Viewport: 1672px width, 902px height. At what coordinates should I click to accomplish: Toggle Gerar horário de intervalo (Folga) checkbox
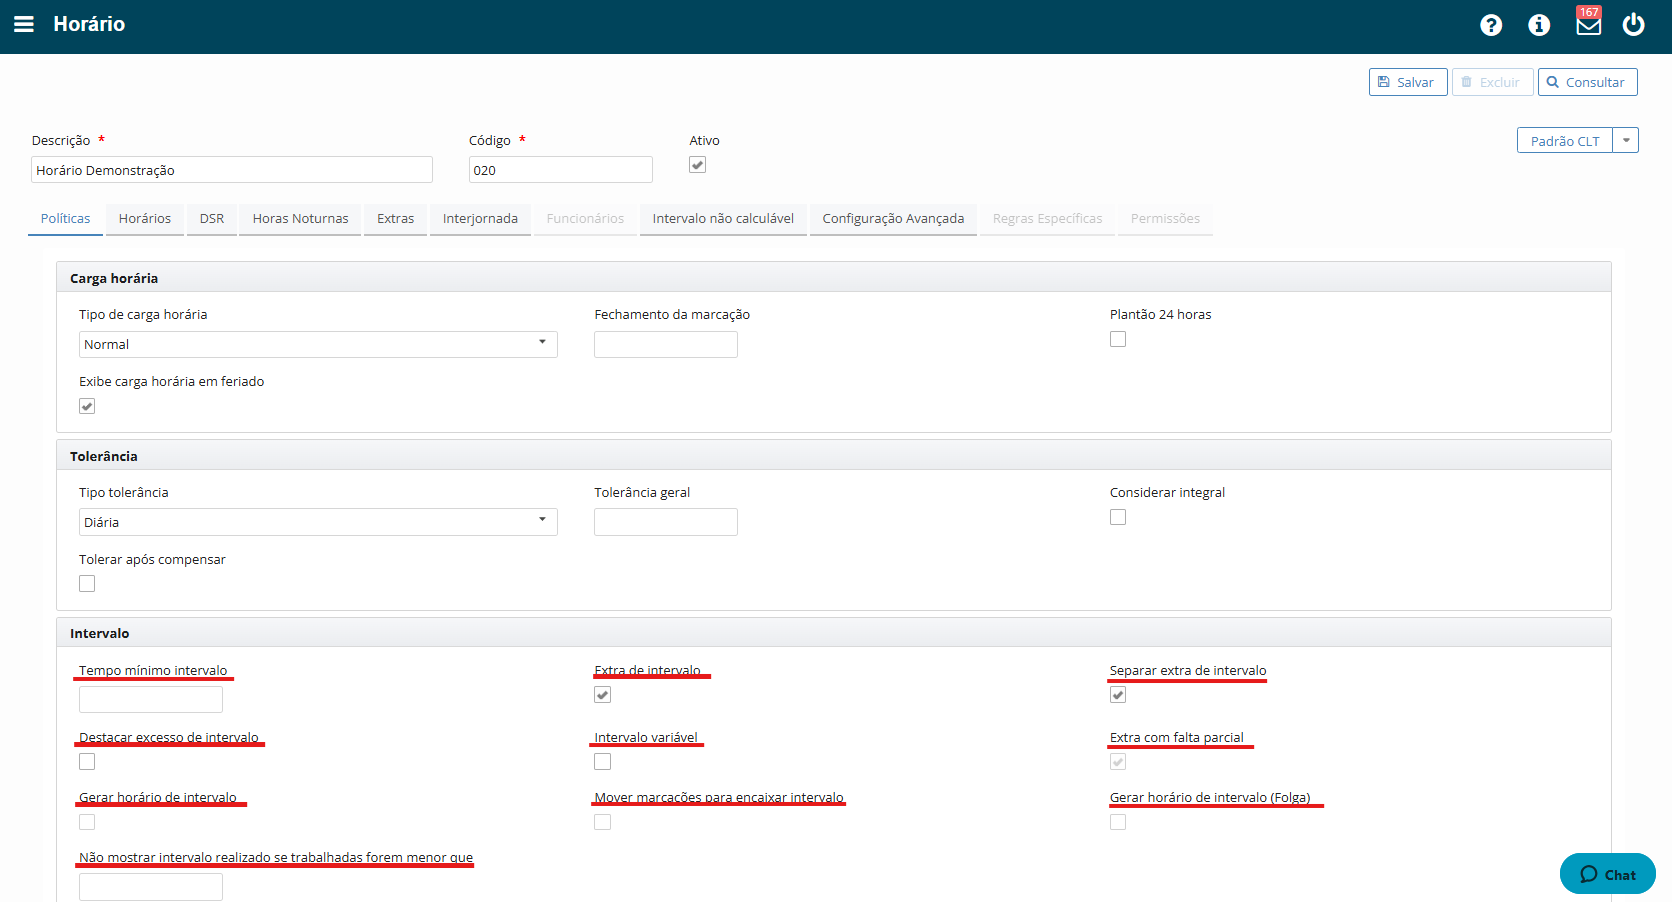[1118, 822]
